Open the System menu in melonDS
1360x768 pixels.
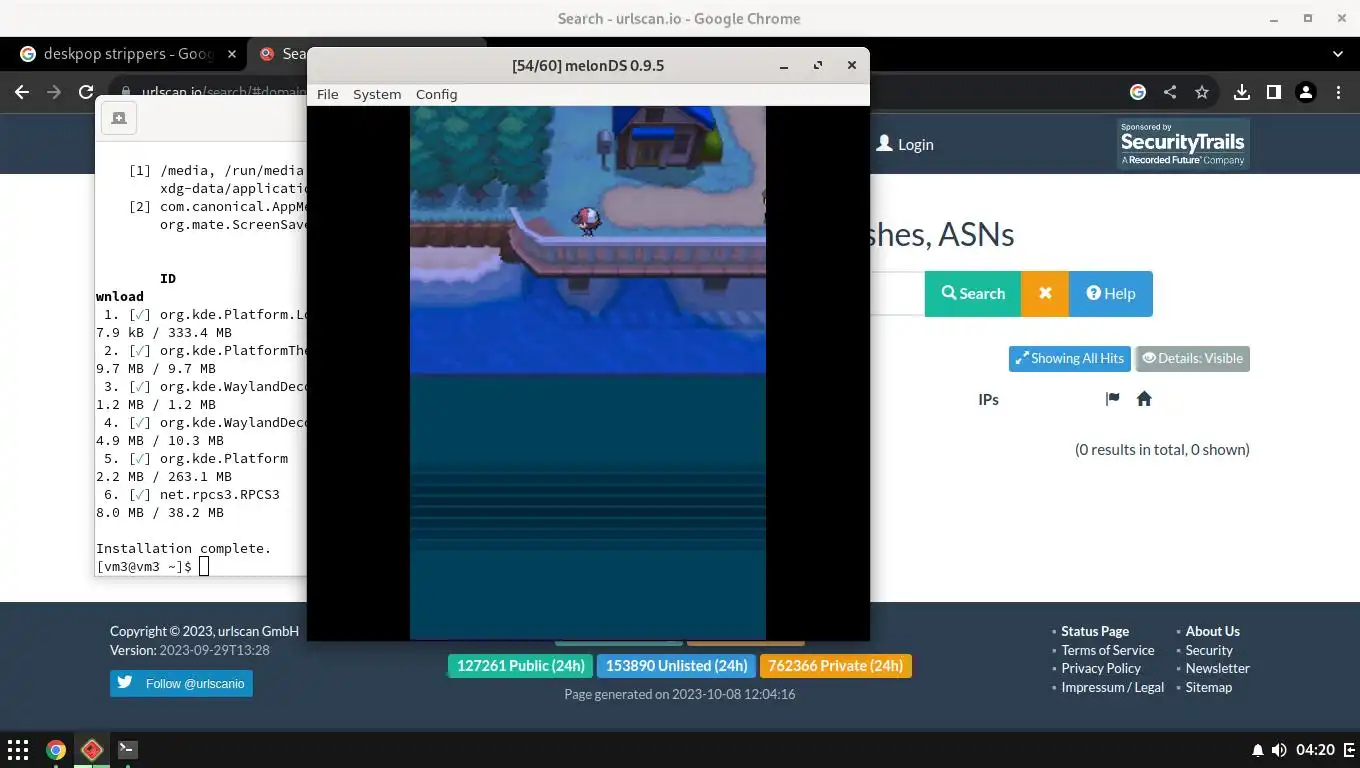pyautogui.click(x=377, y=94)
